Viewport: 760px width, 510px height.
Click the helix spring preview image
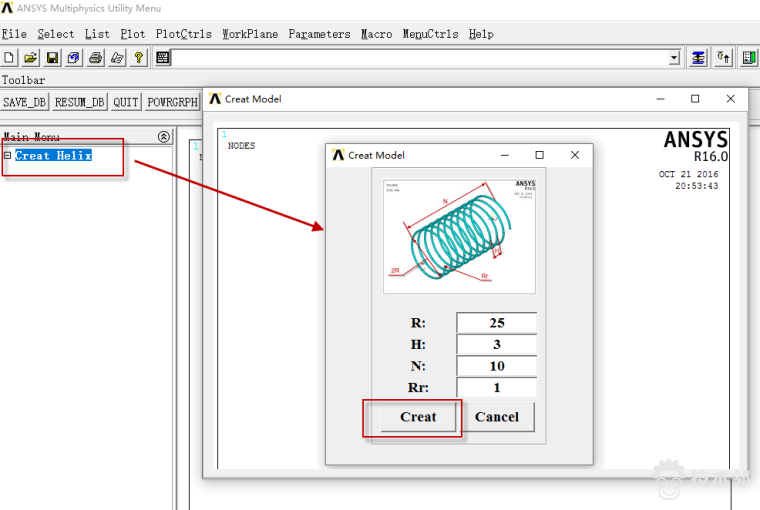459,236
